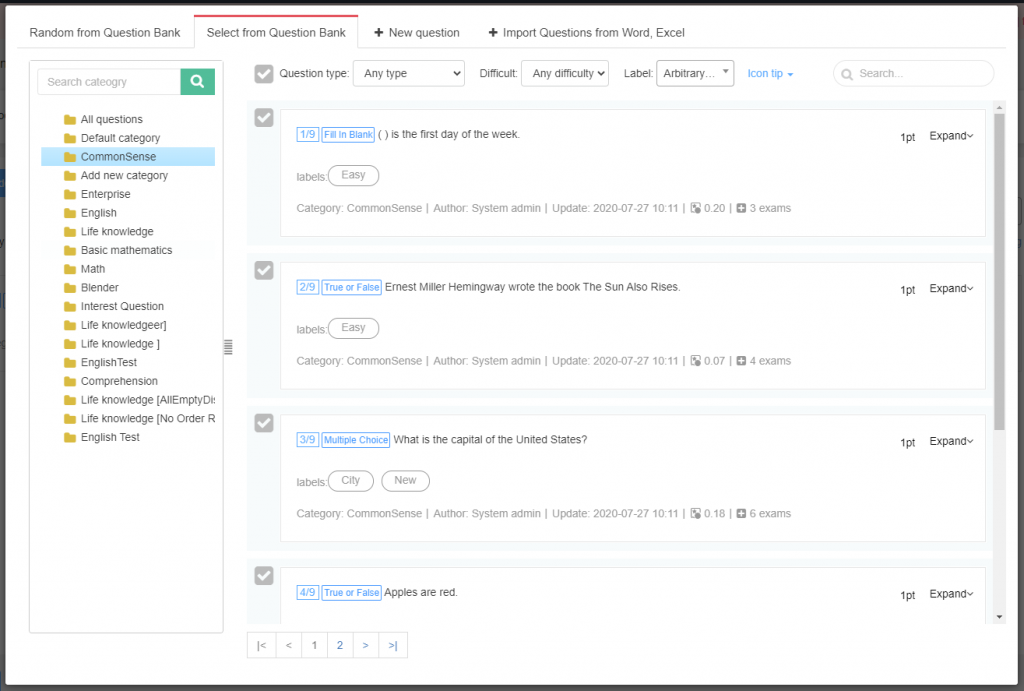Uncheck the Hemingway True or False question
This screenshot has width=1024, height=691.
point(264,270)
